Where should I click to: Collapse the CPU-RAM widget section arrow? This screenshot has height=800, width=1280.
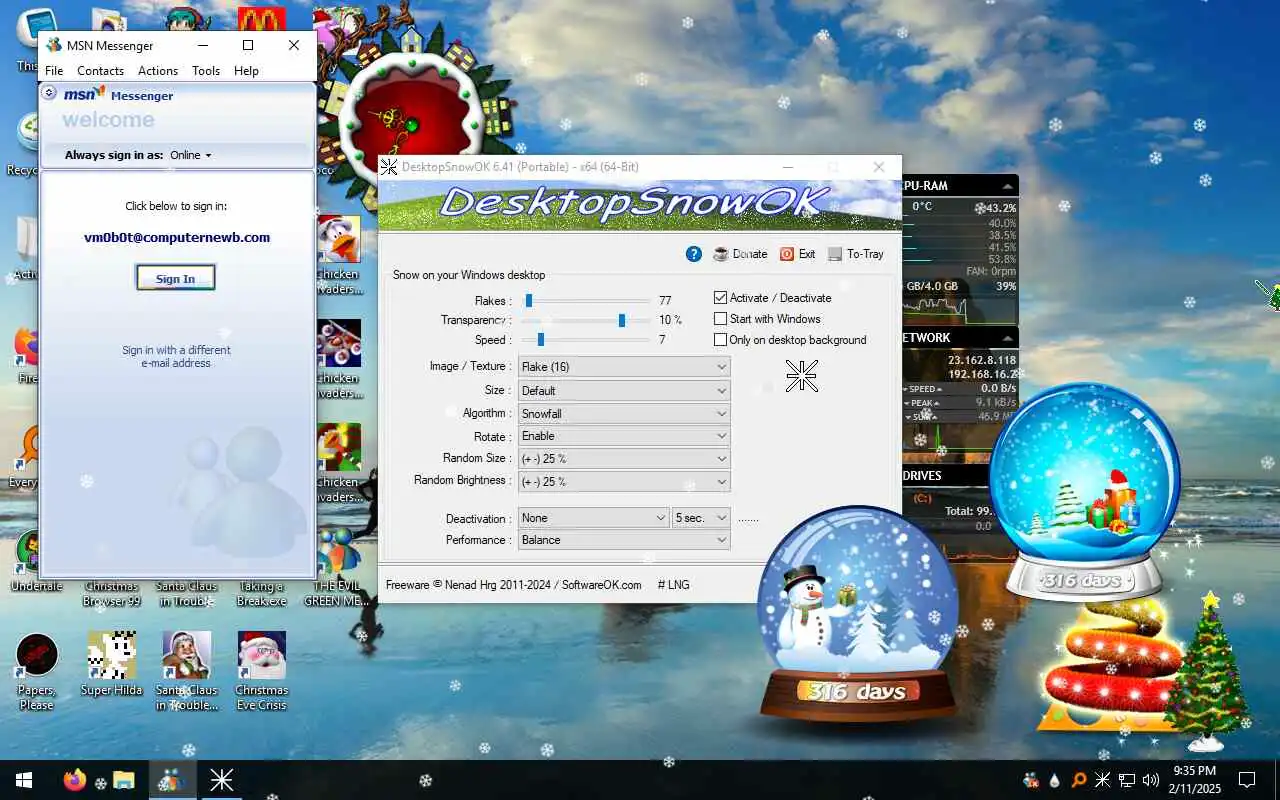click(1008, 186)
